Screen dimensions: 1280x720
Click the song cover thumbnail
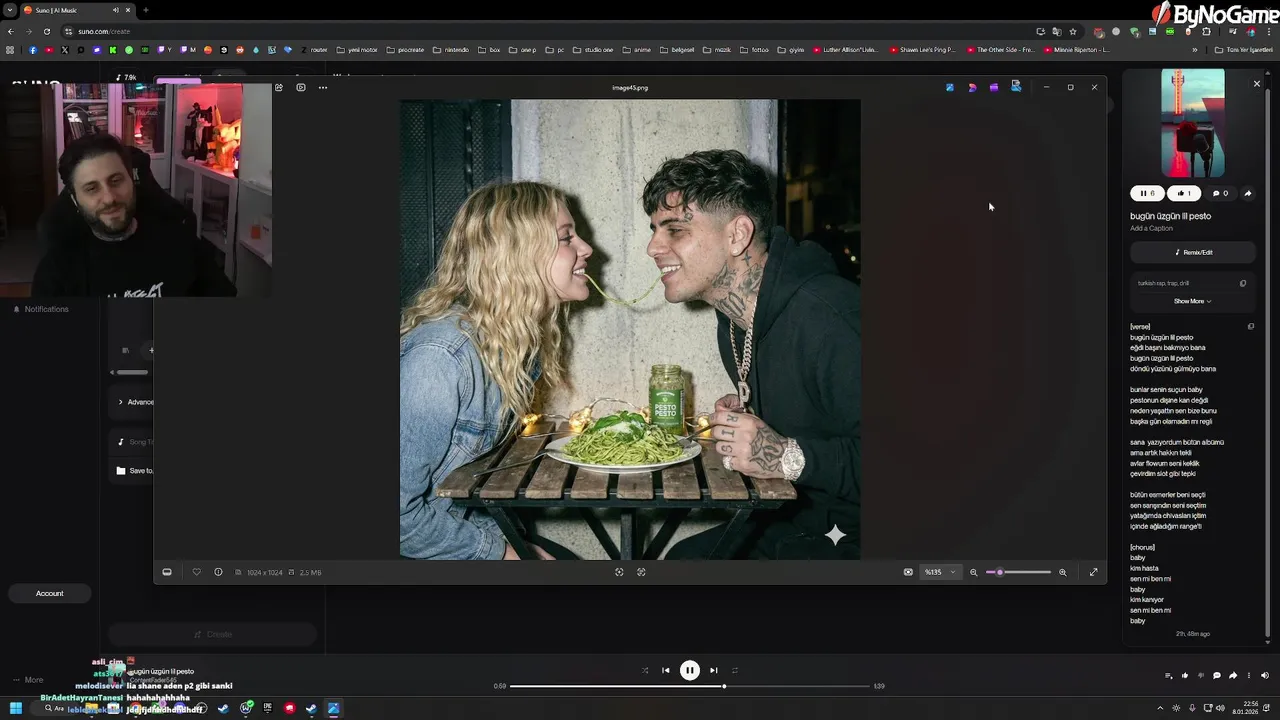1193,123
